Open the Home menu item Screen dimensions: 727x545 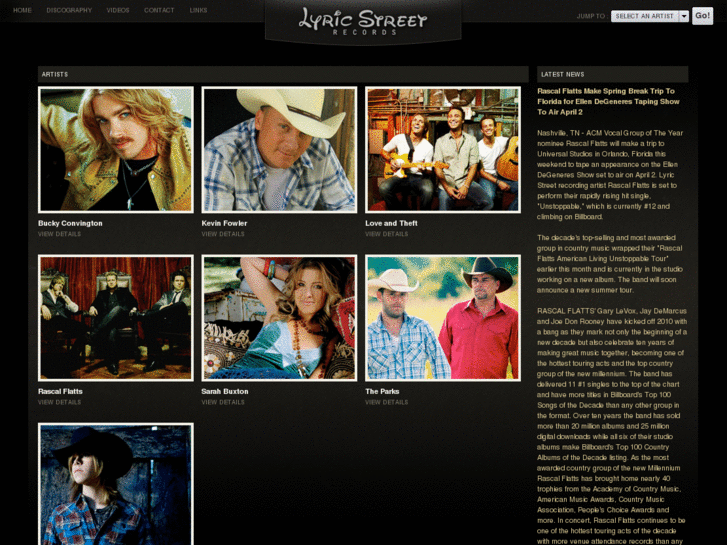[x=22, y=10]
